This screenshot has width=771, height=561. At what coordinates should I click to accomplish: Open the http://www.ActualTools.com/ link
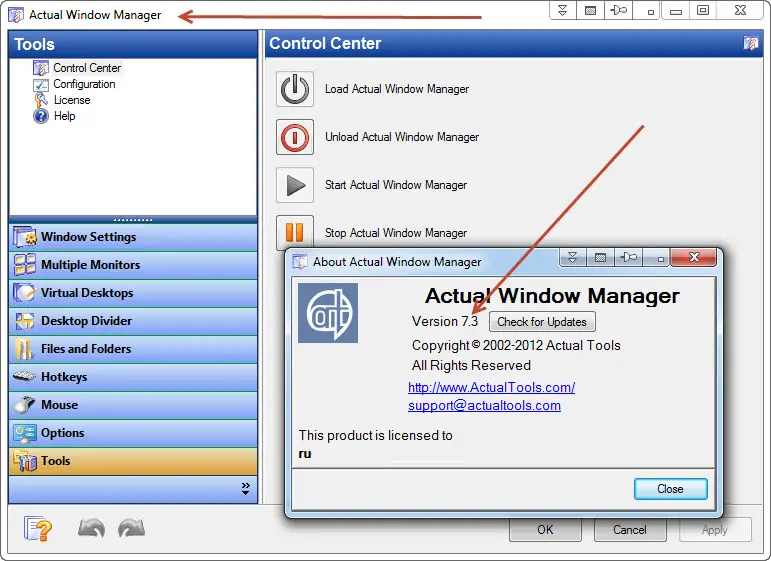click(491, 387)
